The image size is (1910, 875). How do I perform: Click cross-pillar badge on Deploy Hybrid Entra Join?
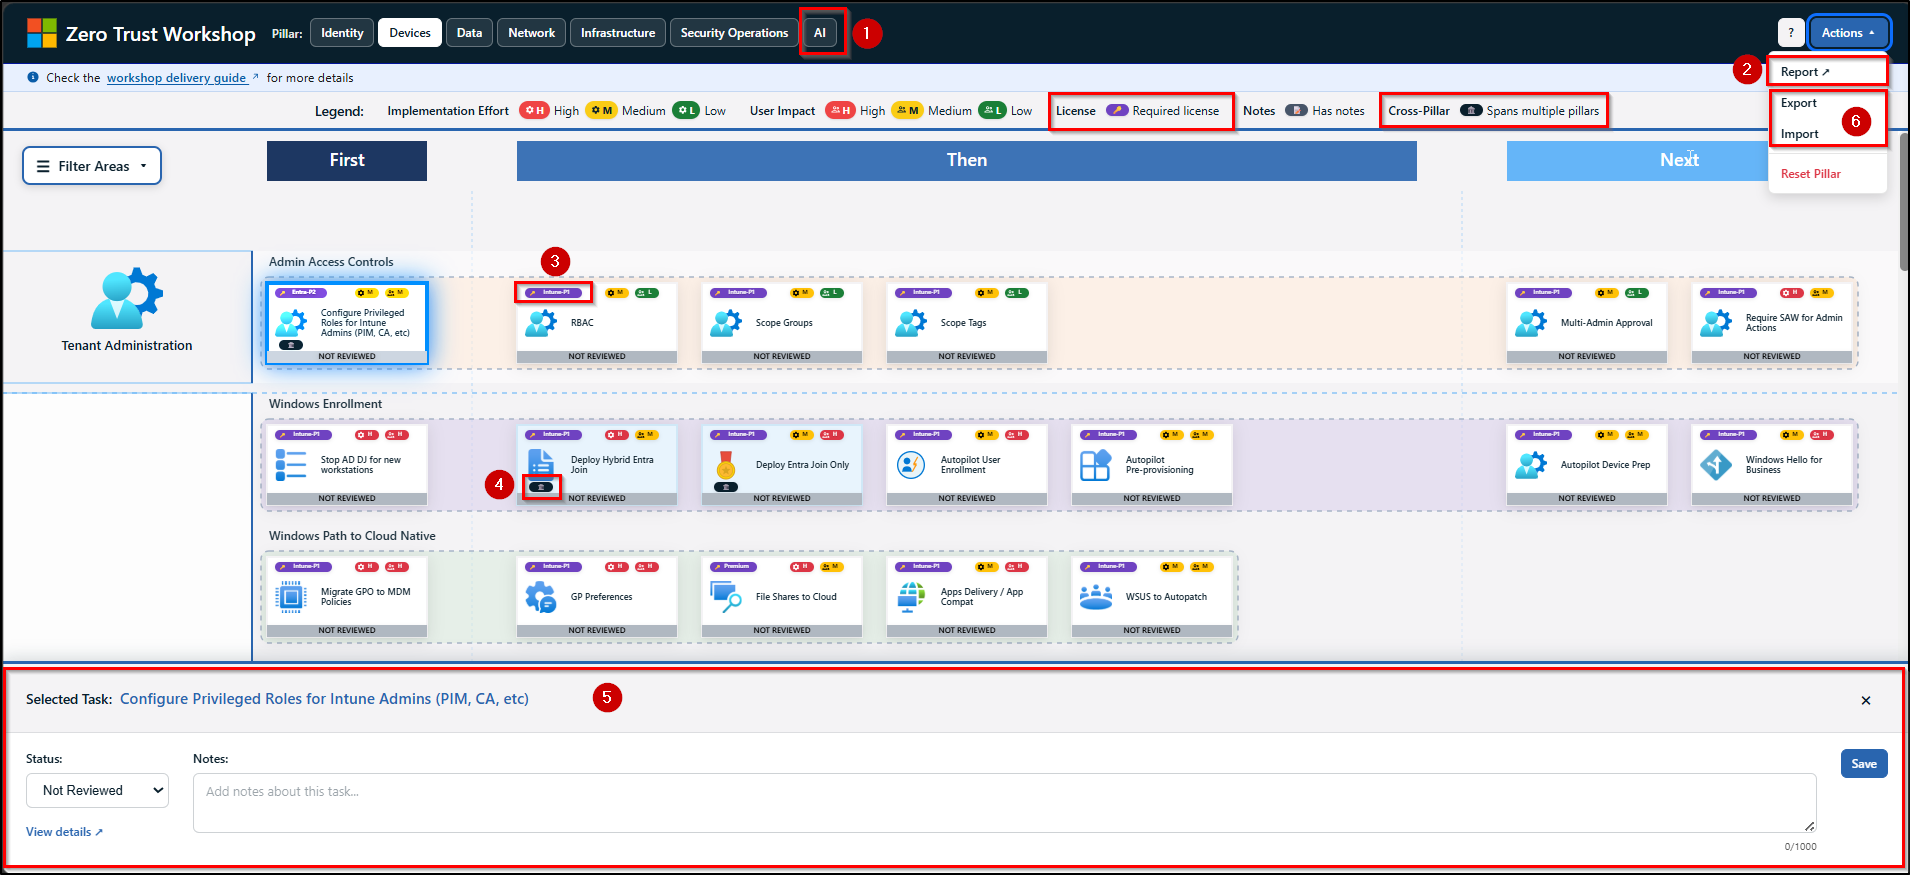(x=541, y=487)
